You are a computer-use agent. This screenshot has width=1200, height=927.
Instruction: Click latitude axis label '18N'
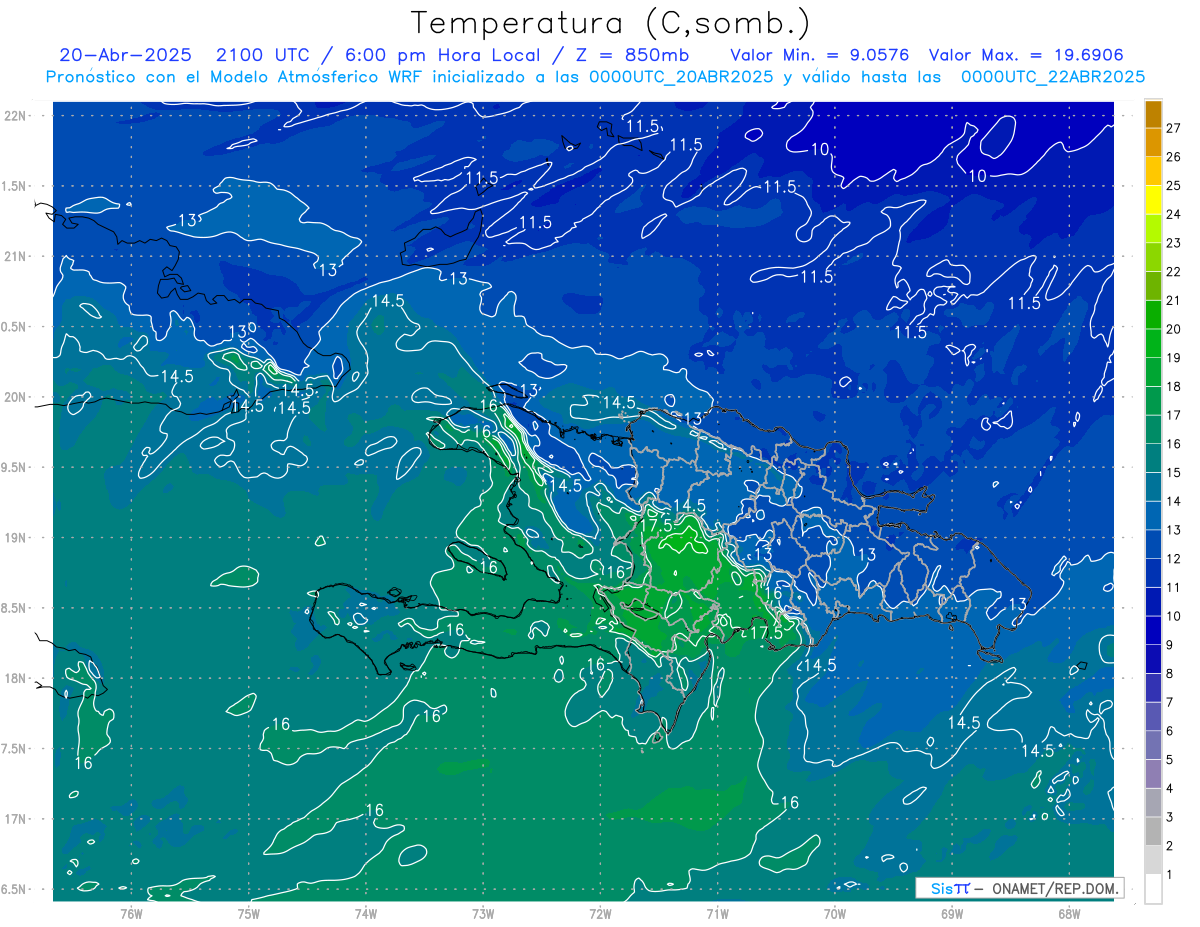(15, 678)
